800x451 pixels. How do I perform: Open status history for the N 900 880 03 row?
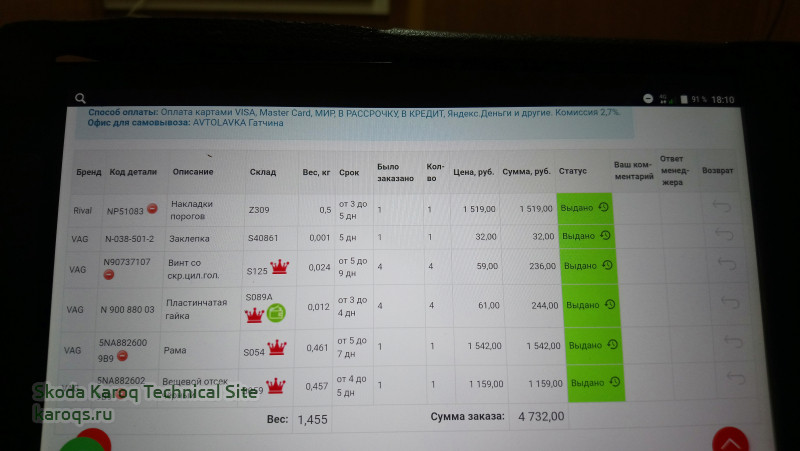point(608,304)
